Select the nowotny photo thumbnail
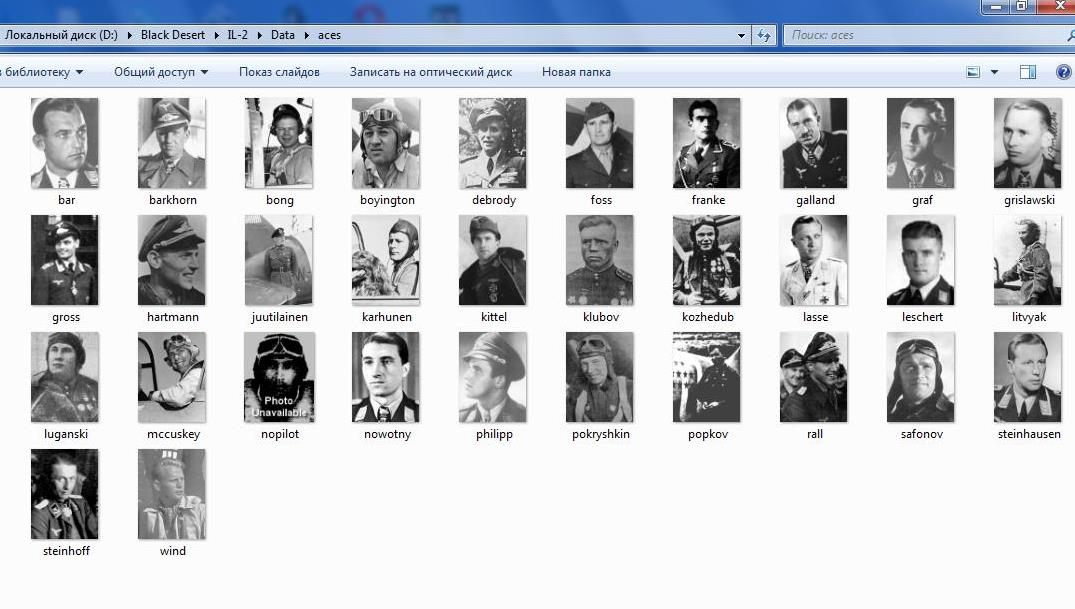The height and width of the screenshot is (609, 1075). (386, 377)
